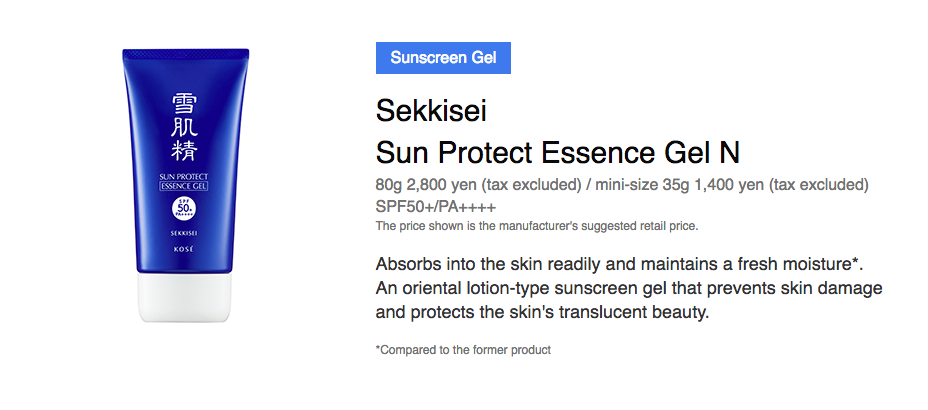Image resolution: width=928 pixels, height=410 pixels.
Task: Click the SPF50+/PA++++ rating text
Action: pos(435,206)
